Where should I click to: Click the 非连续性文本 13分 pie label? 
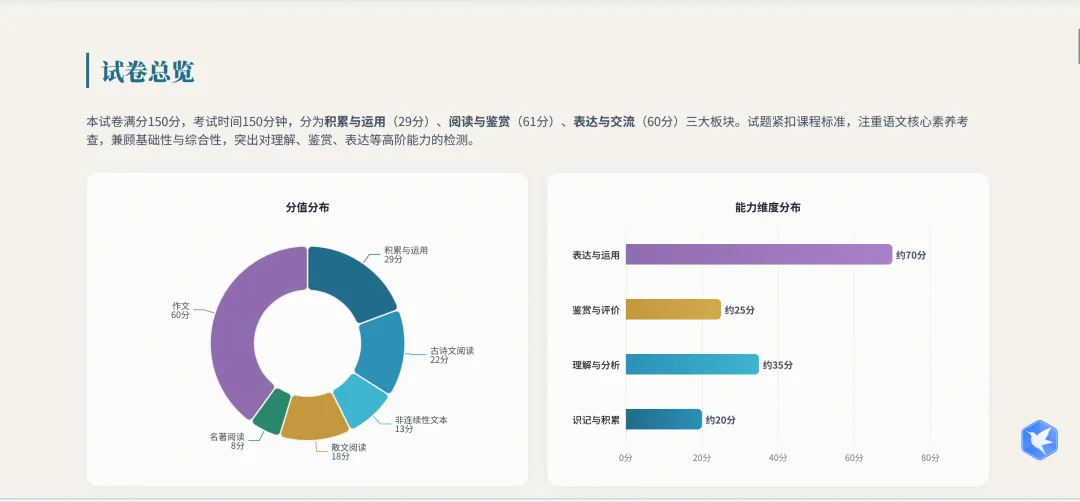click(421, 424)
